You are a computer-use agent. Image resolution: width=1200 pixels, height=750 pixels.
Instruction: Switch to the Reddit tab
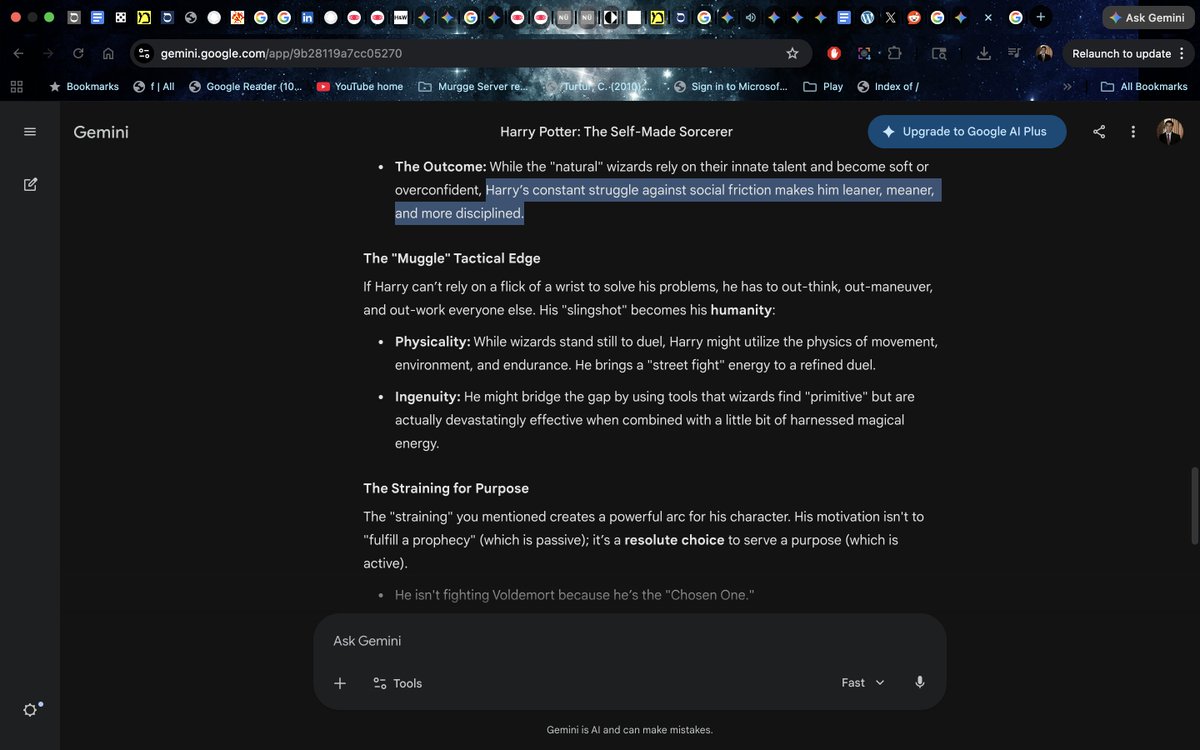pos(913,17)
